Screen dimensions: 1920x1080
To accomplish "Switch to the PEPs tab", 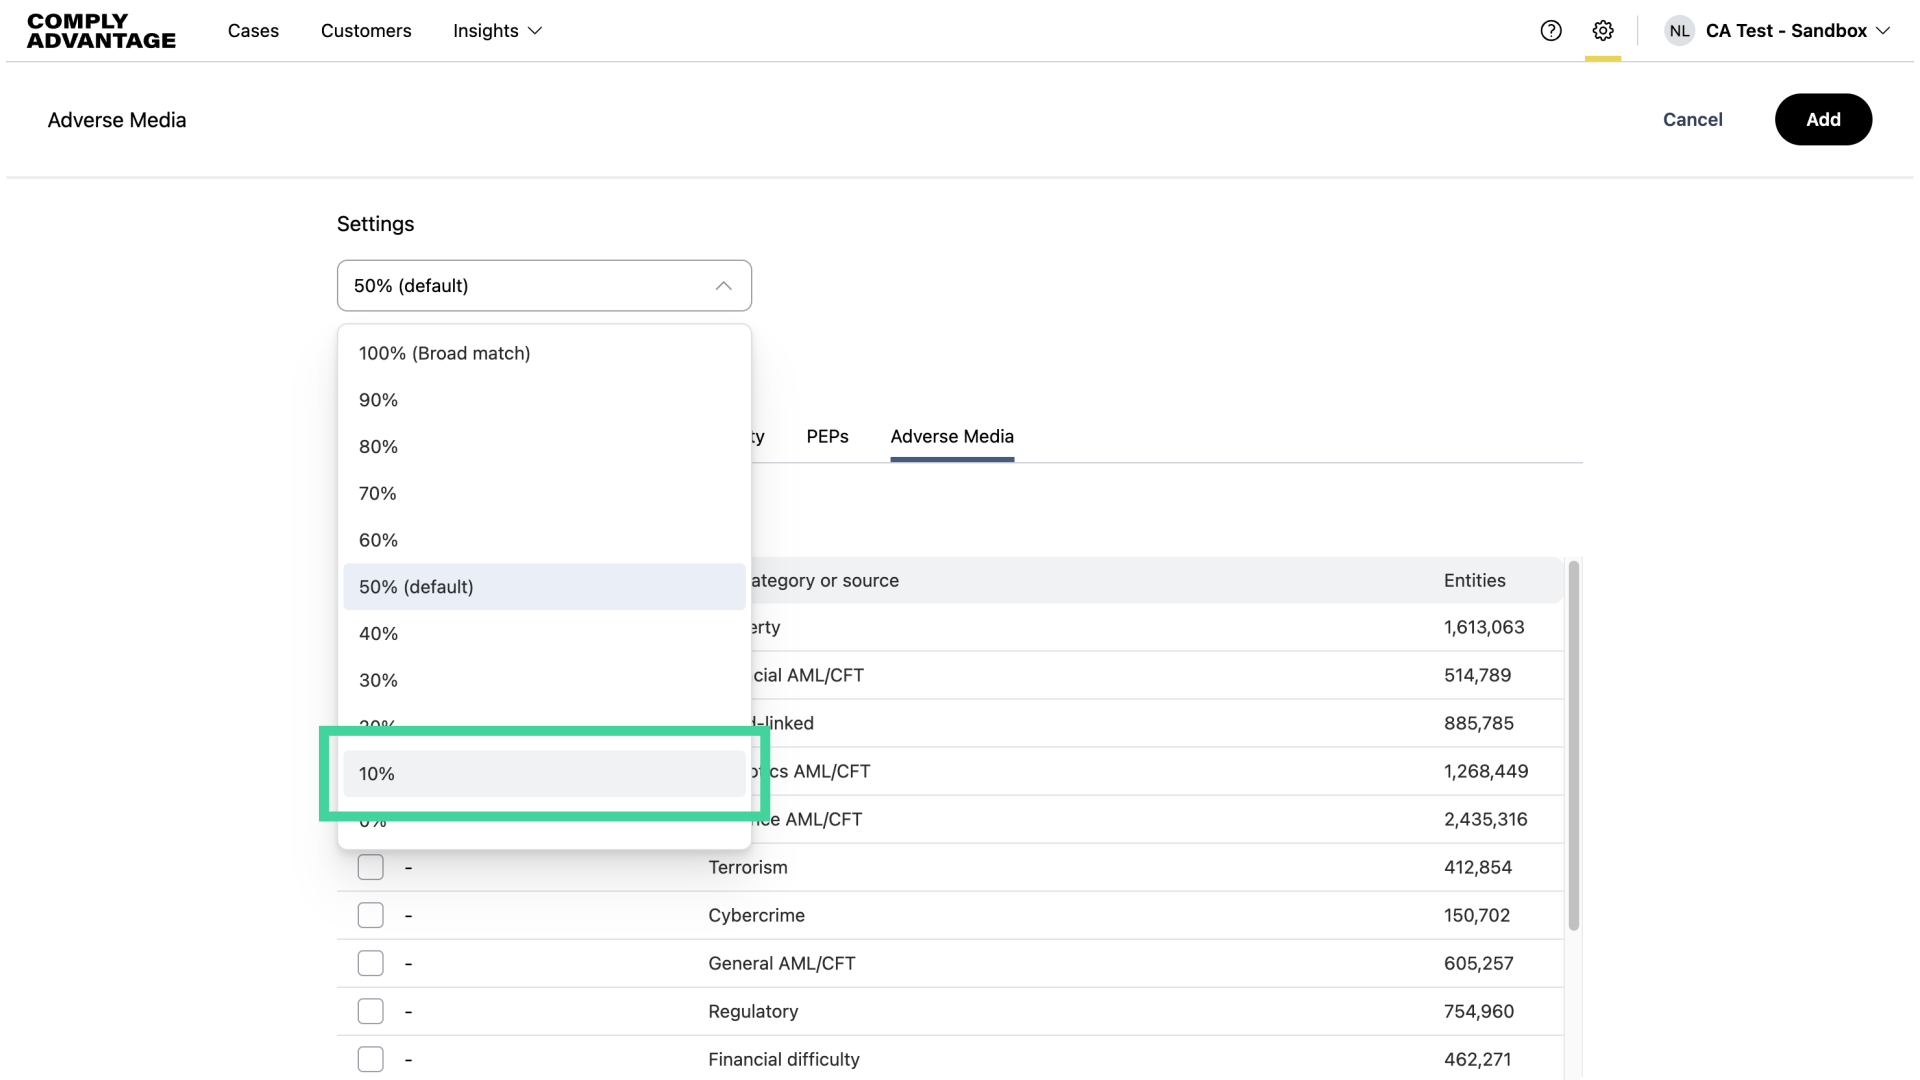I will [x=827, y=437].
